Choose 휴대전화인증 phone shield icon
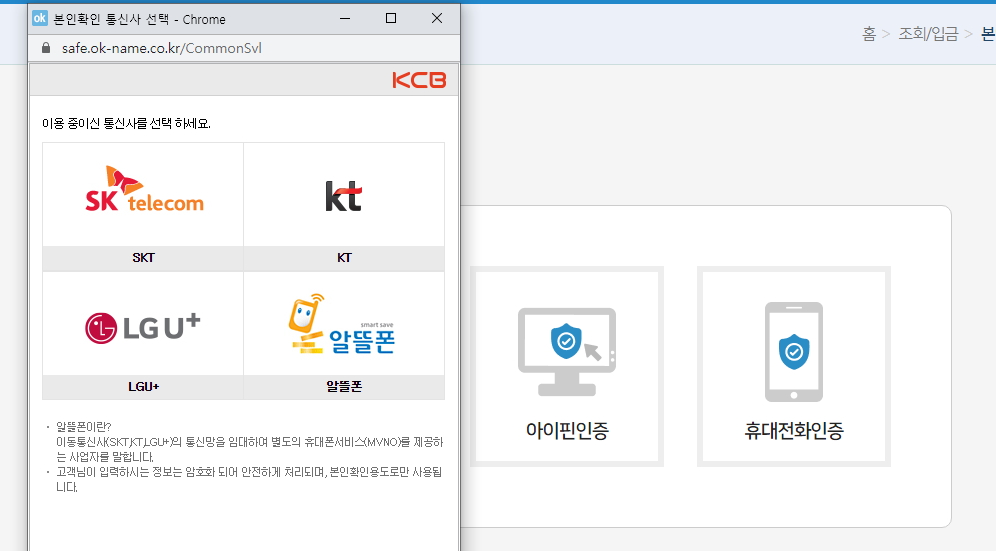This screenshot has height=551, width=996. point(793,351)
